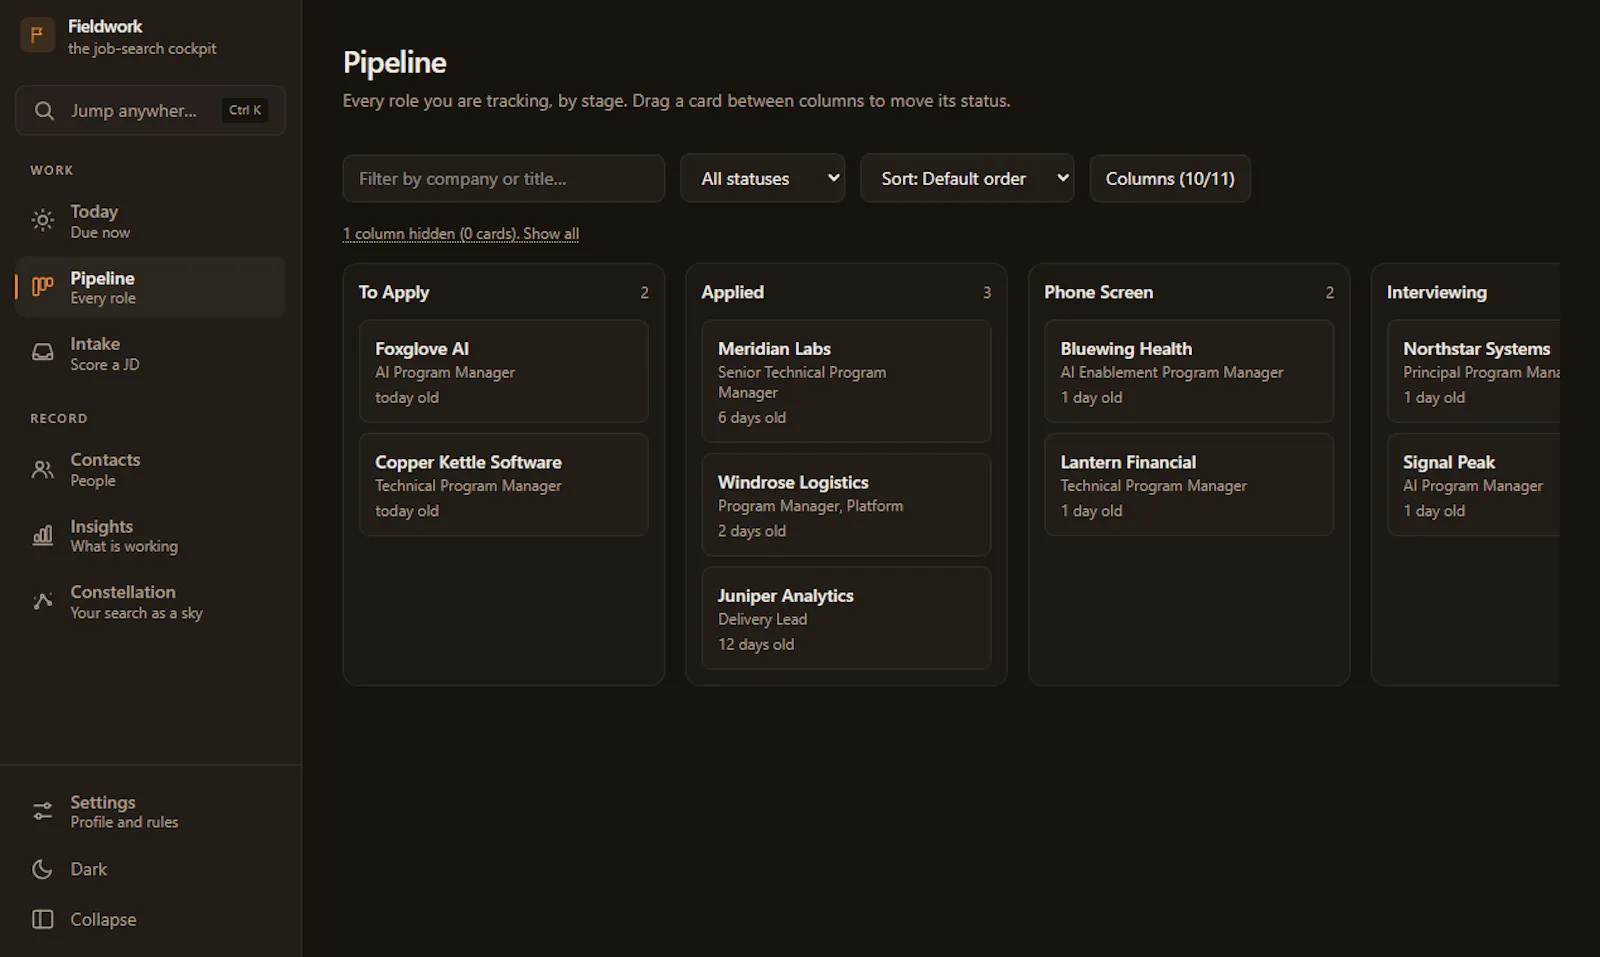
Task: Click the To Apply column header
Action: tap(394, 292)
